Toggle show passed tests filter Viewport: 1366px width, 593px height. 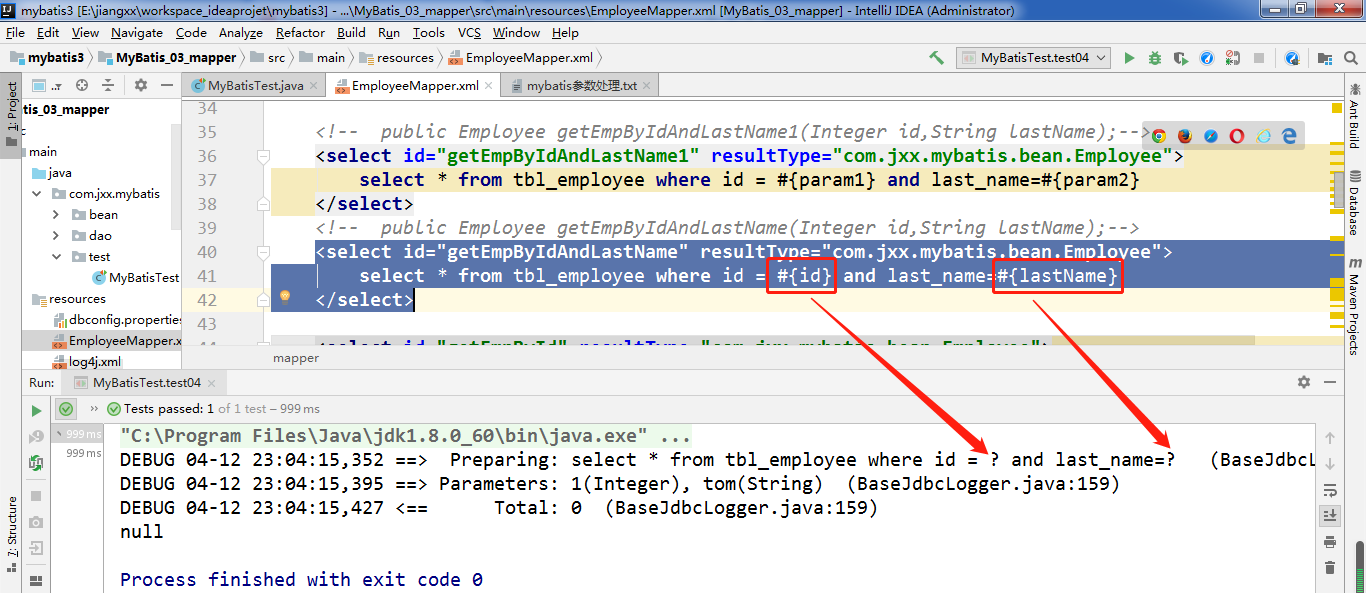pyautogui.click(x=66, y=409)
